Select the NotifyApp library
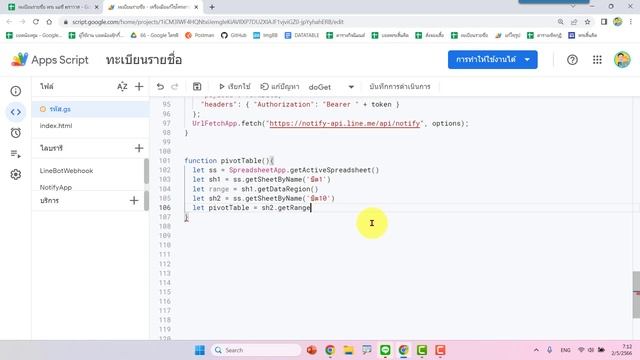640x360 pixels. (x=56, y=187)
